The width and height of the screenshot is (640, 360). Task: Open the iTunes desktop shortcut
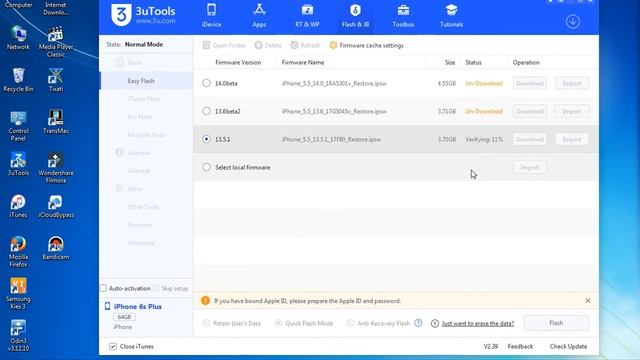(18, 206)
